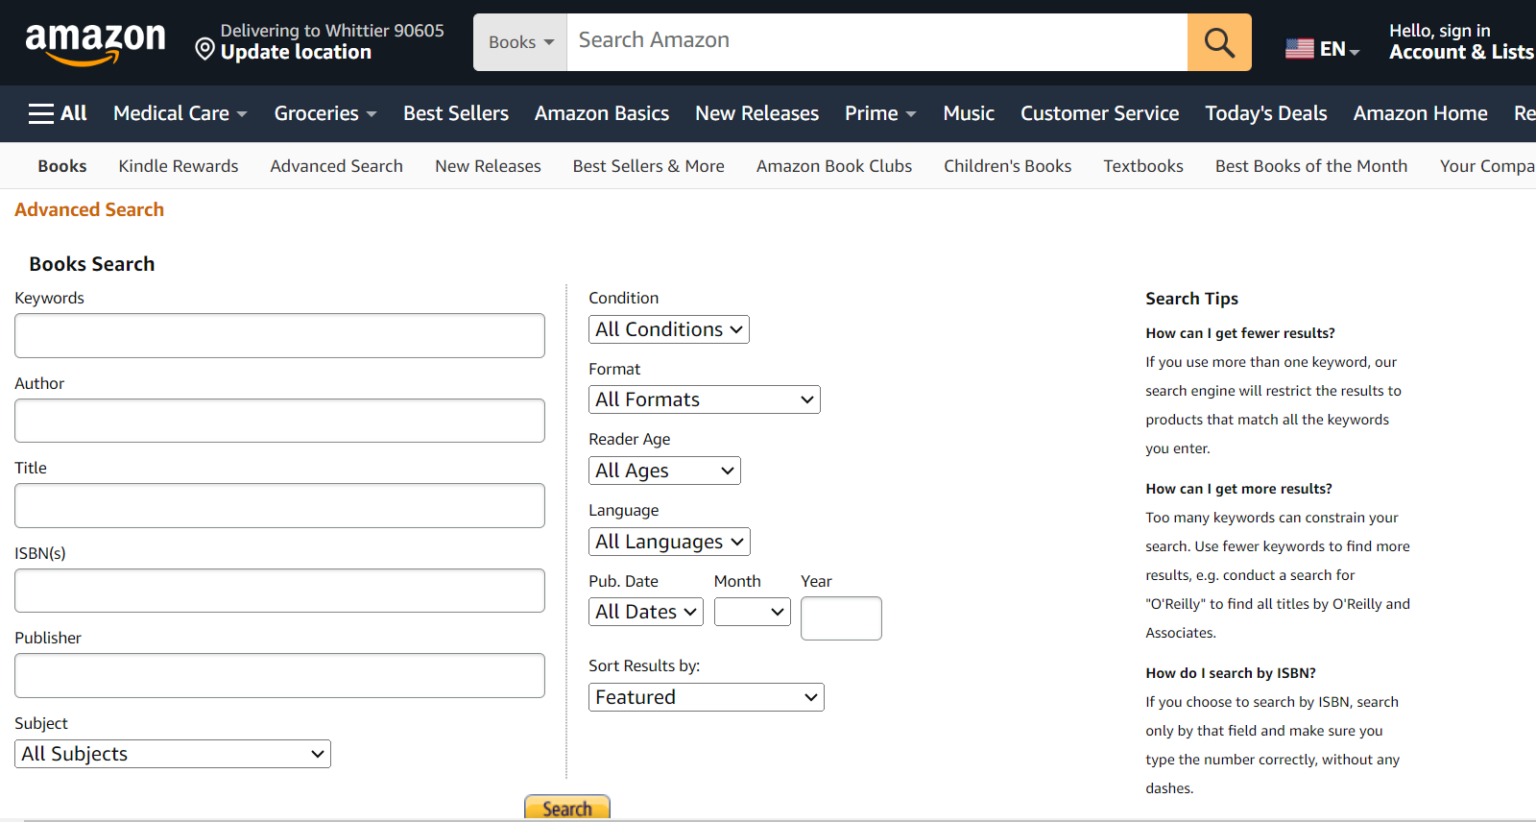
Task: Click the location pin to update delivery location
Action: click(x=205, y=47)
